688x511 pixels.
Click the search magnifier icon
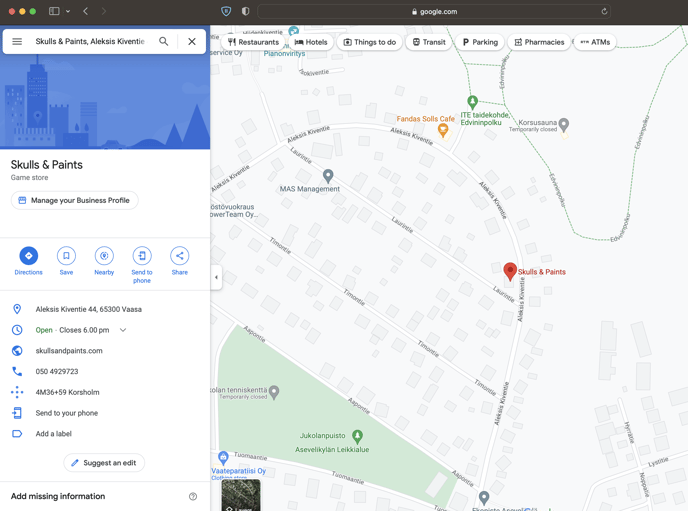point(164,41)
